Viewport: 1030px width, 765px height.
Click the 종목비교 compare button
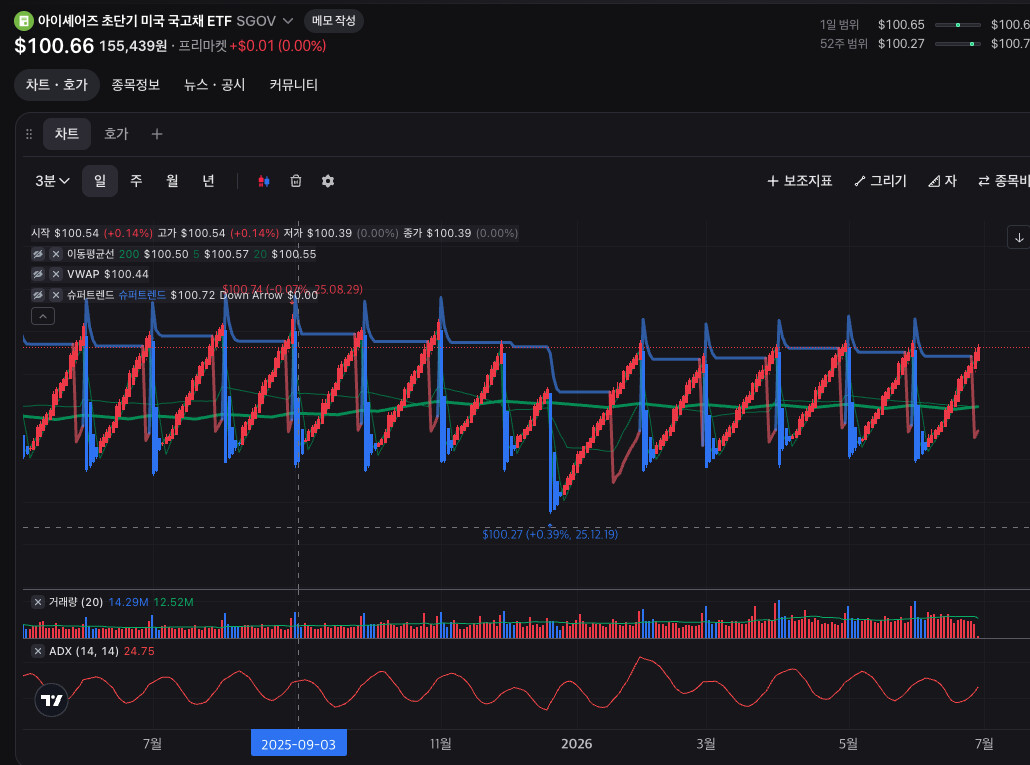point(1004,181)
